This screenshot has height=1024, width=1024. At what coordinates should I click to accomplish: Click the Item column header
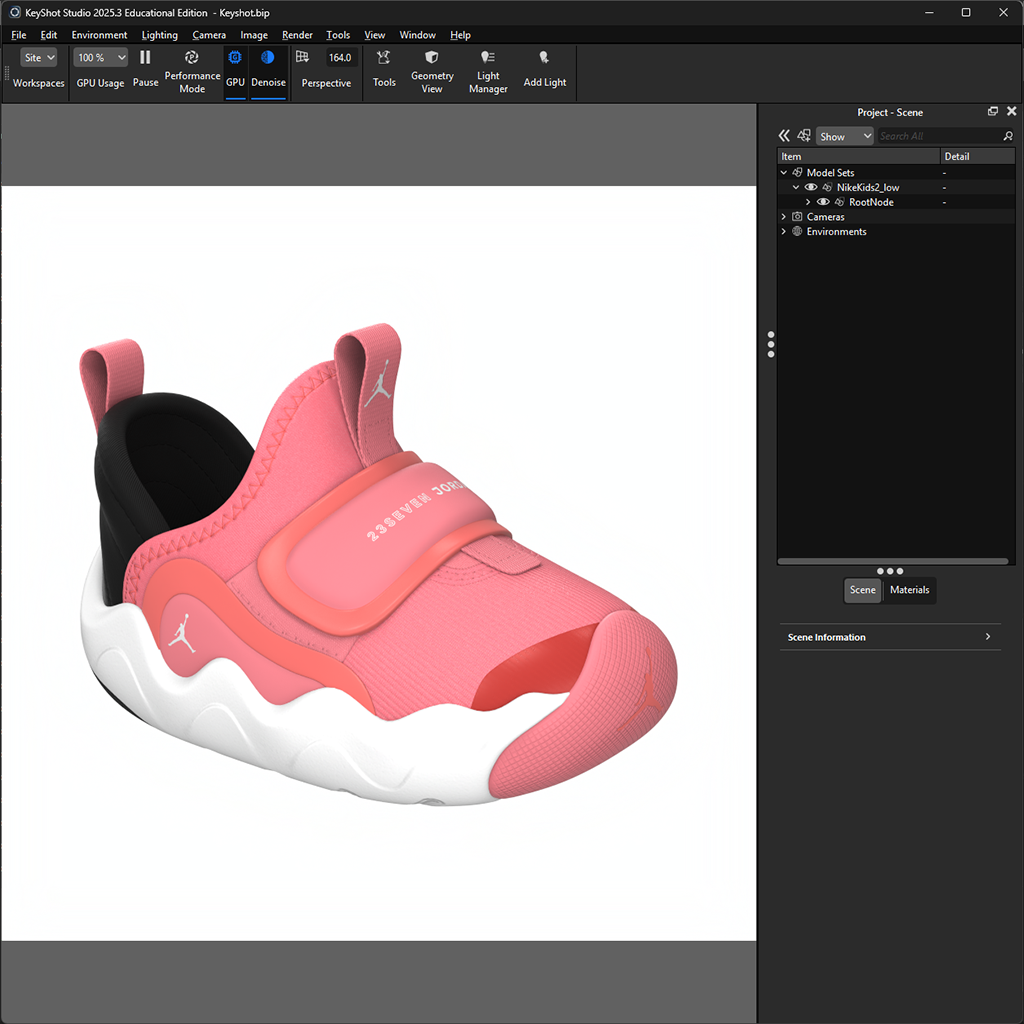coord(859,157)
